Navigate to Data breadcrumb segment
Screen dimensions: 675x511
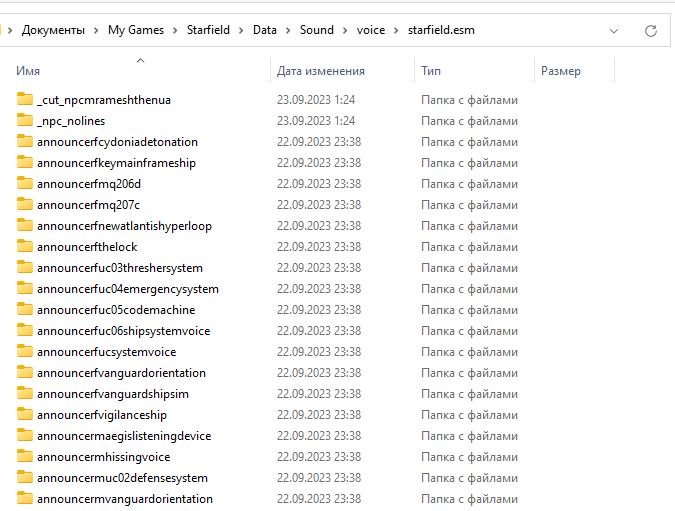point(264,30)
